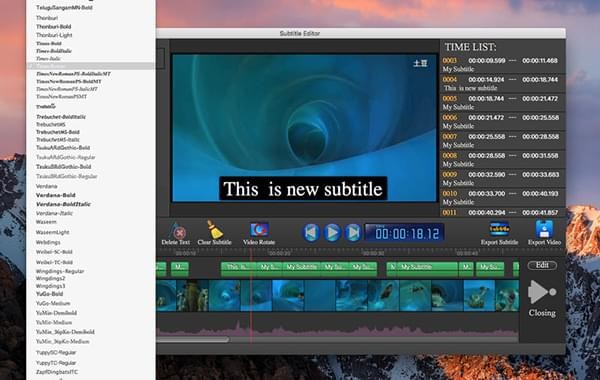The image size is (600, 380).
Task: Click the horizontal timeline scrollbar
Action: point(193,339)
